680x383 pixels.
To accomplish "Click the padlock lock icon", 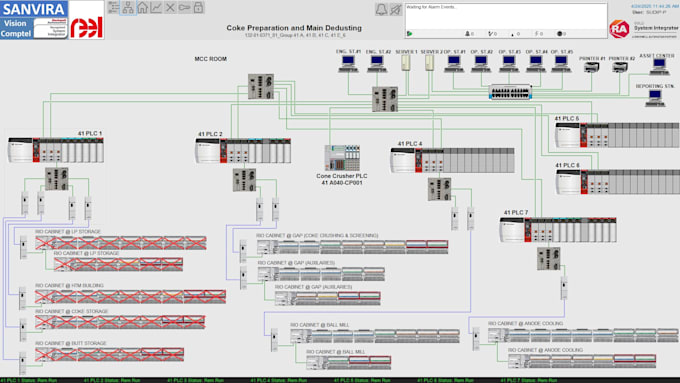I will (198, 7).
